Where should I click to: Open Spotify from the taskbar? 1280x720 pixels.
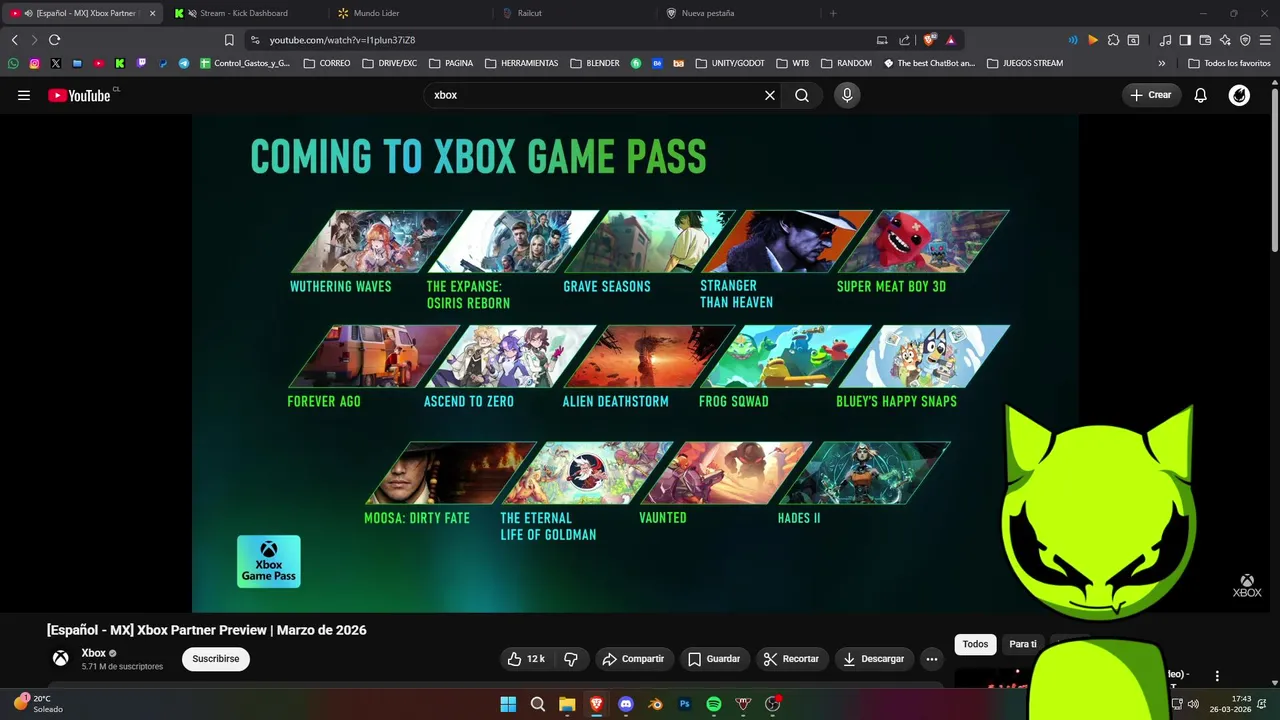[x=714, y=704]
